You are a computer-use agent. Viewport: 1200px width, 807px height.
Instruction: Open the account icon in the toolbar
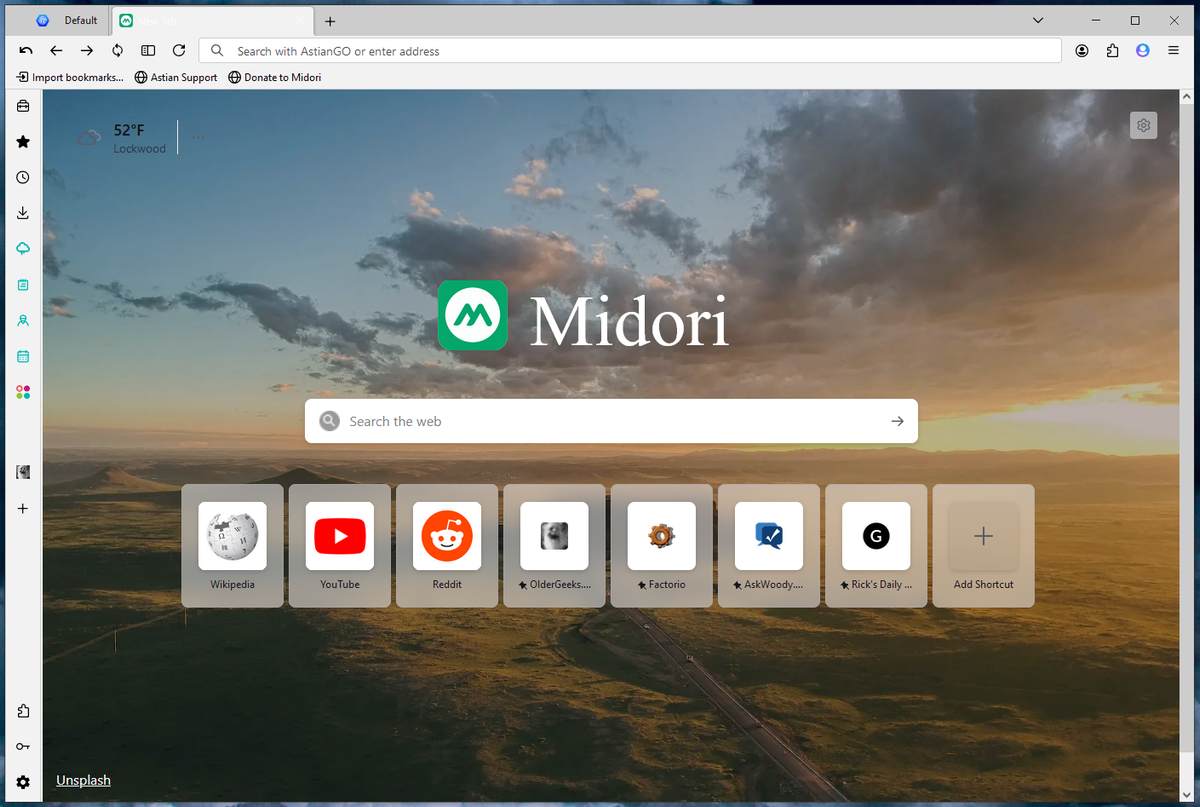pos(1082,51)
